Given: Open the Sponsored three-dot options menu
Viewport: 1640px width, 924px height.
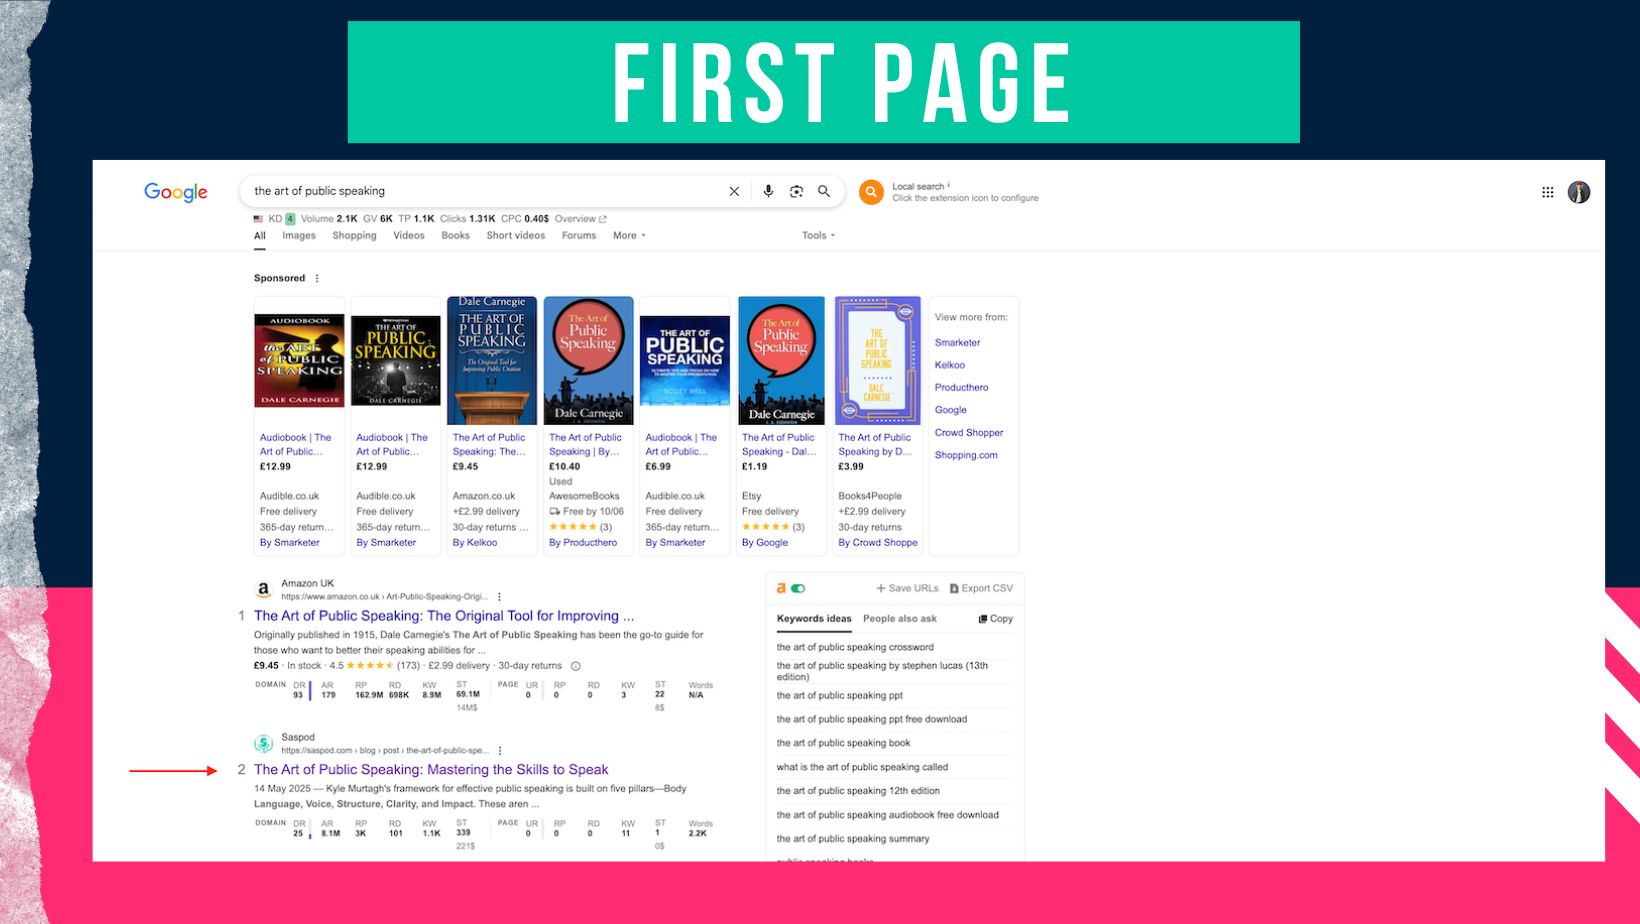Looking at the screenshot, I should [x=317, y=278].
